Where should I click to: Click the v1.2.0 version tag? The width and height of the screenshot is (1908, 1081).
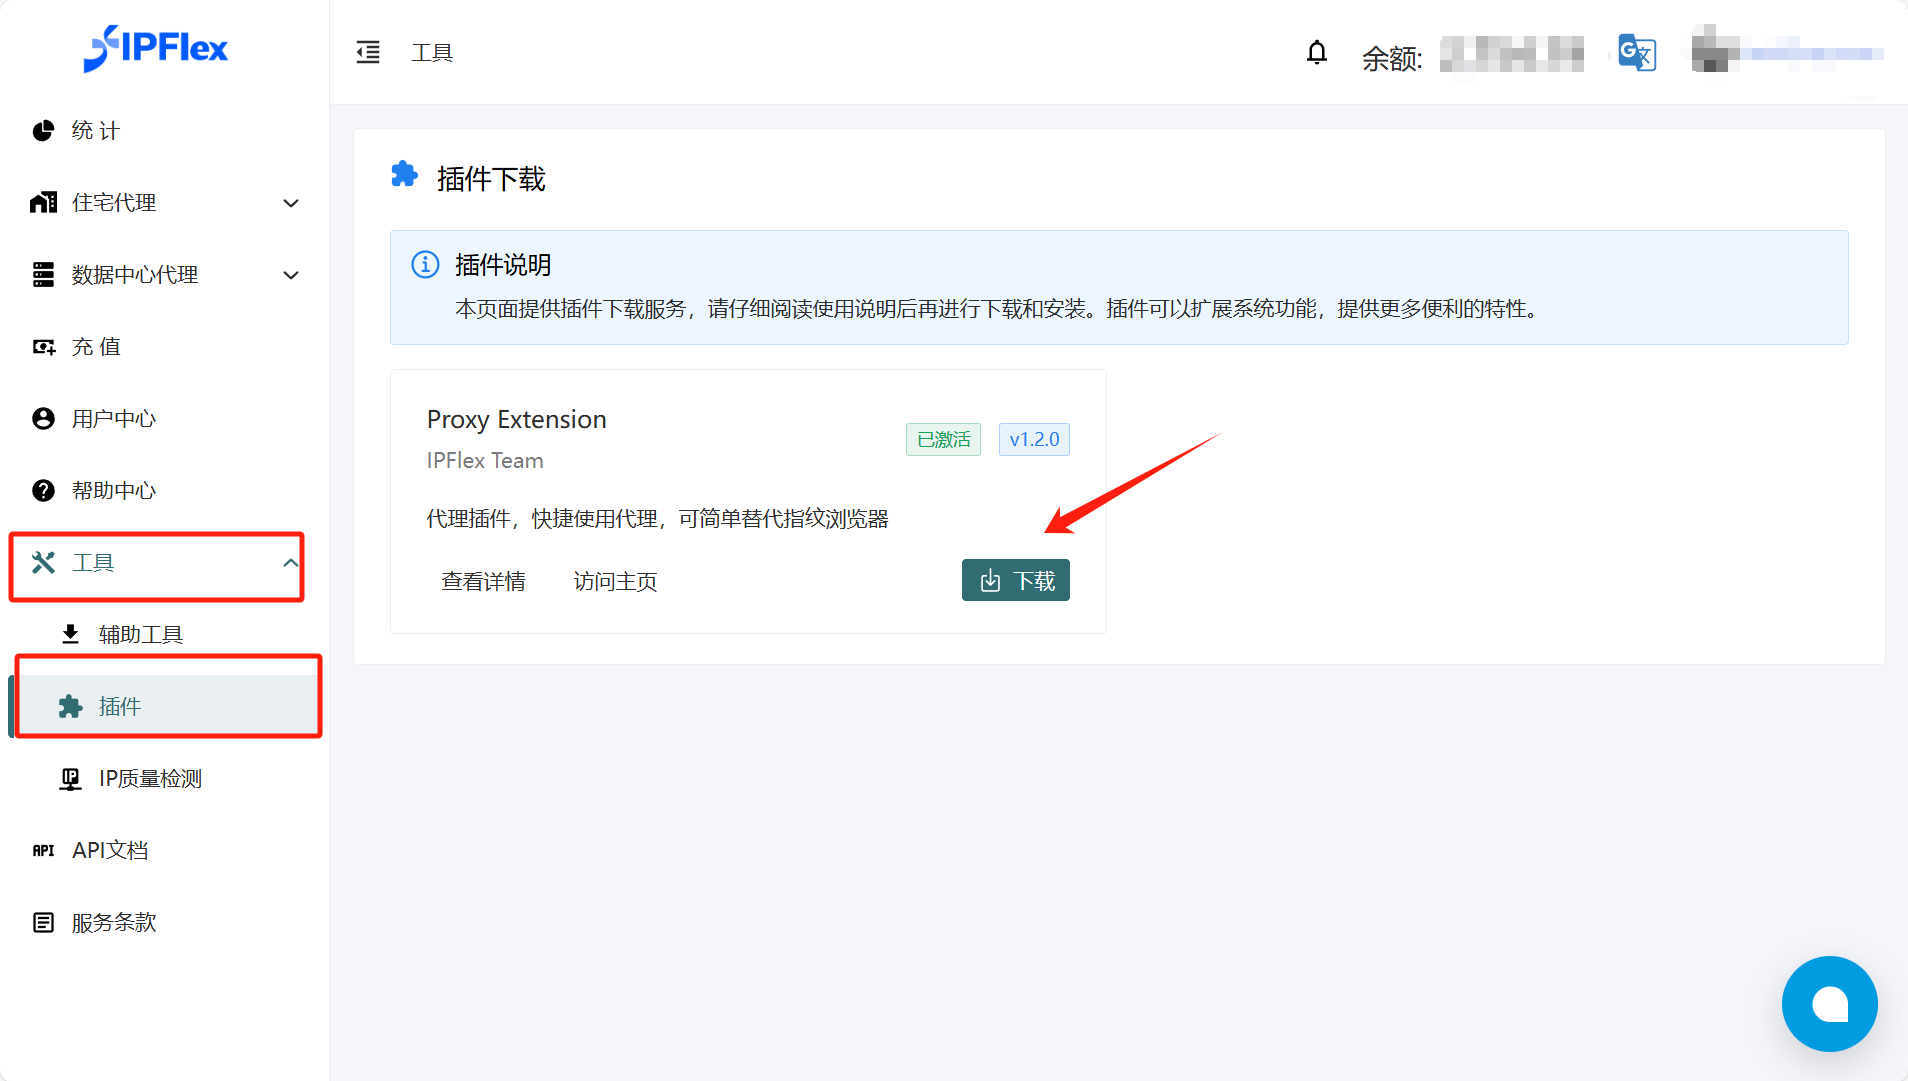coord(1034,440)
